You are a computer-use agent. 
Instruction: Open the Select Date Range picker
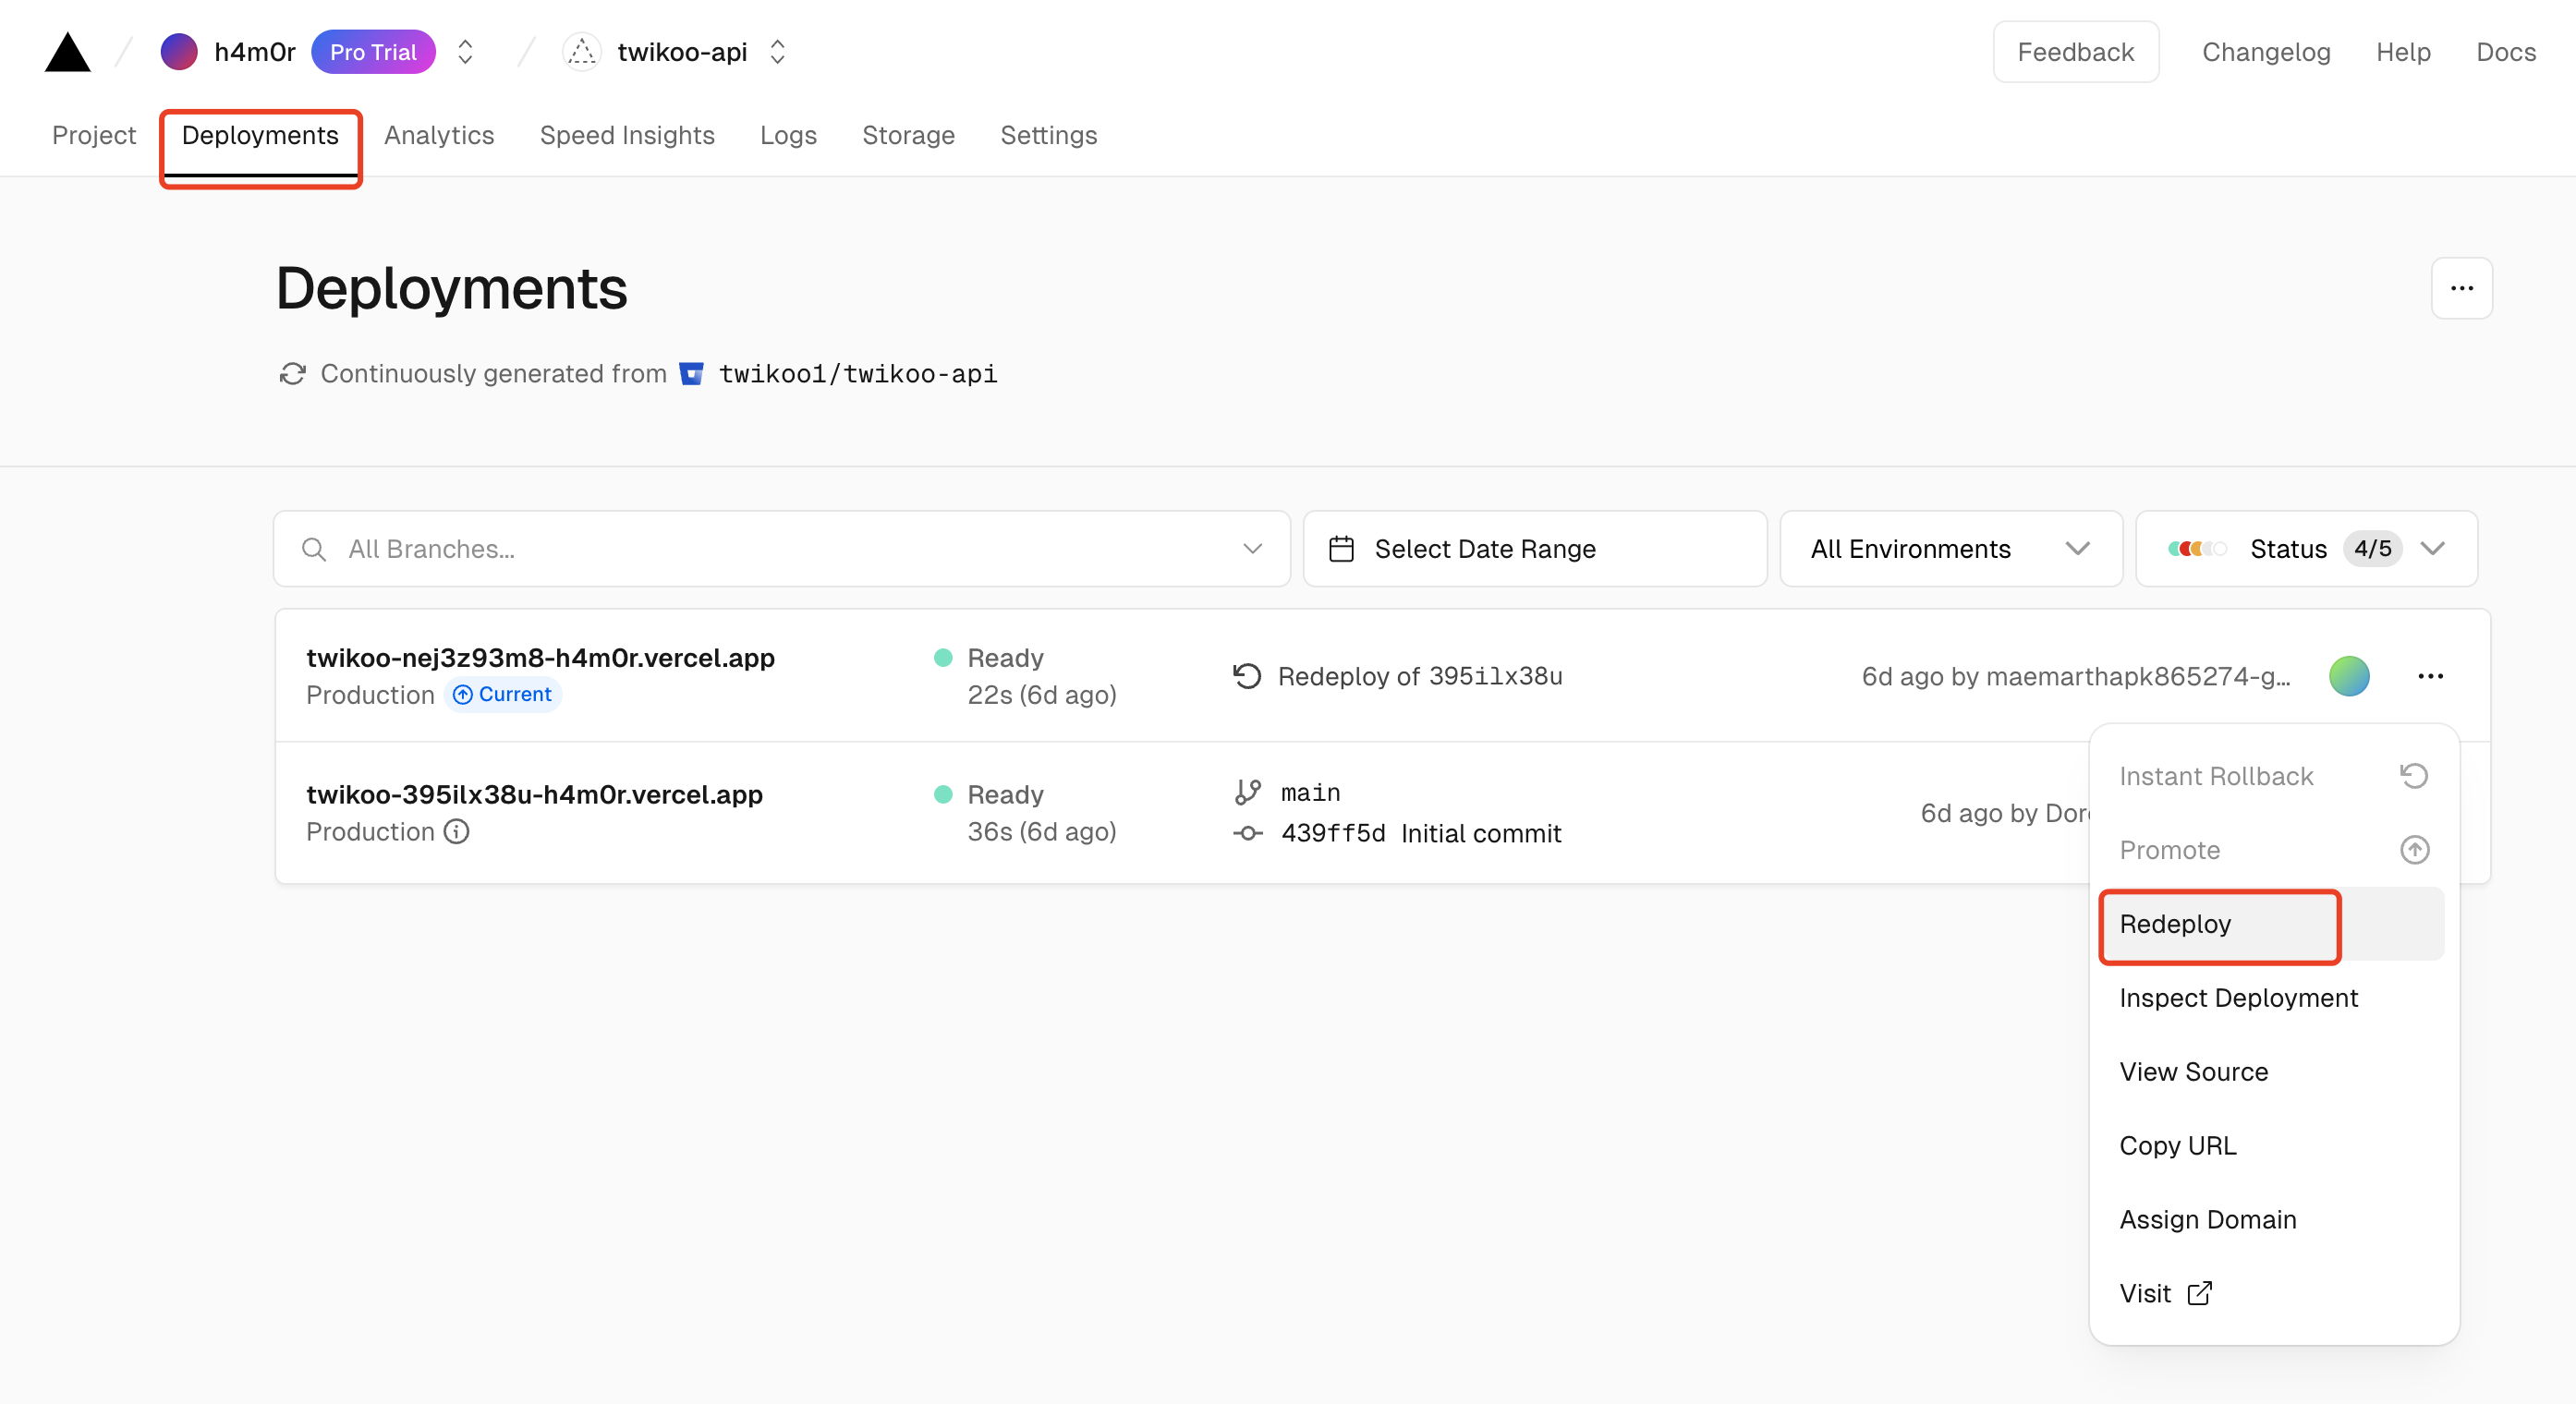pos(1535,549)
